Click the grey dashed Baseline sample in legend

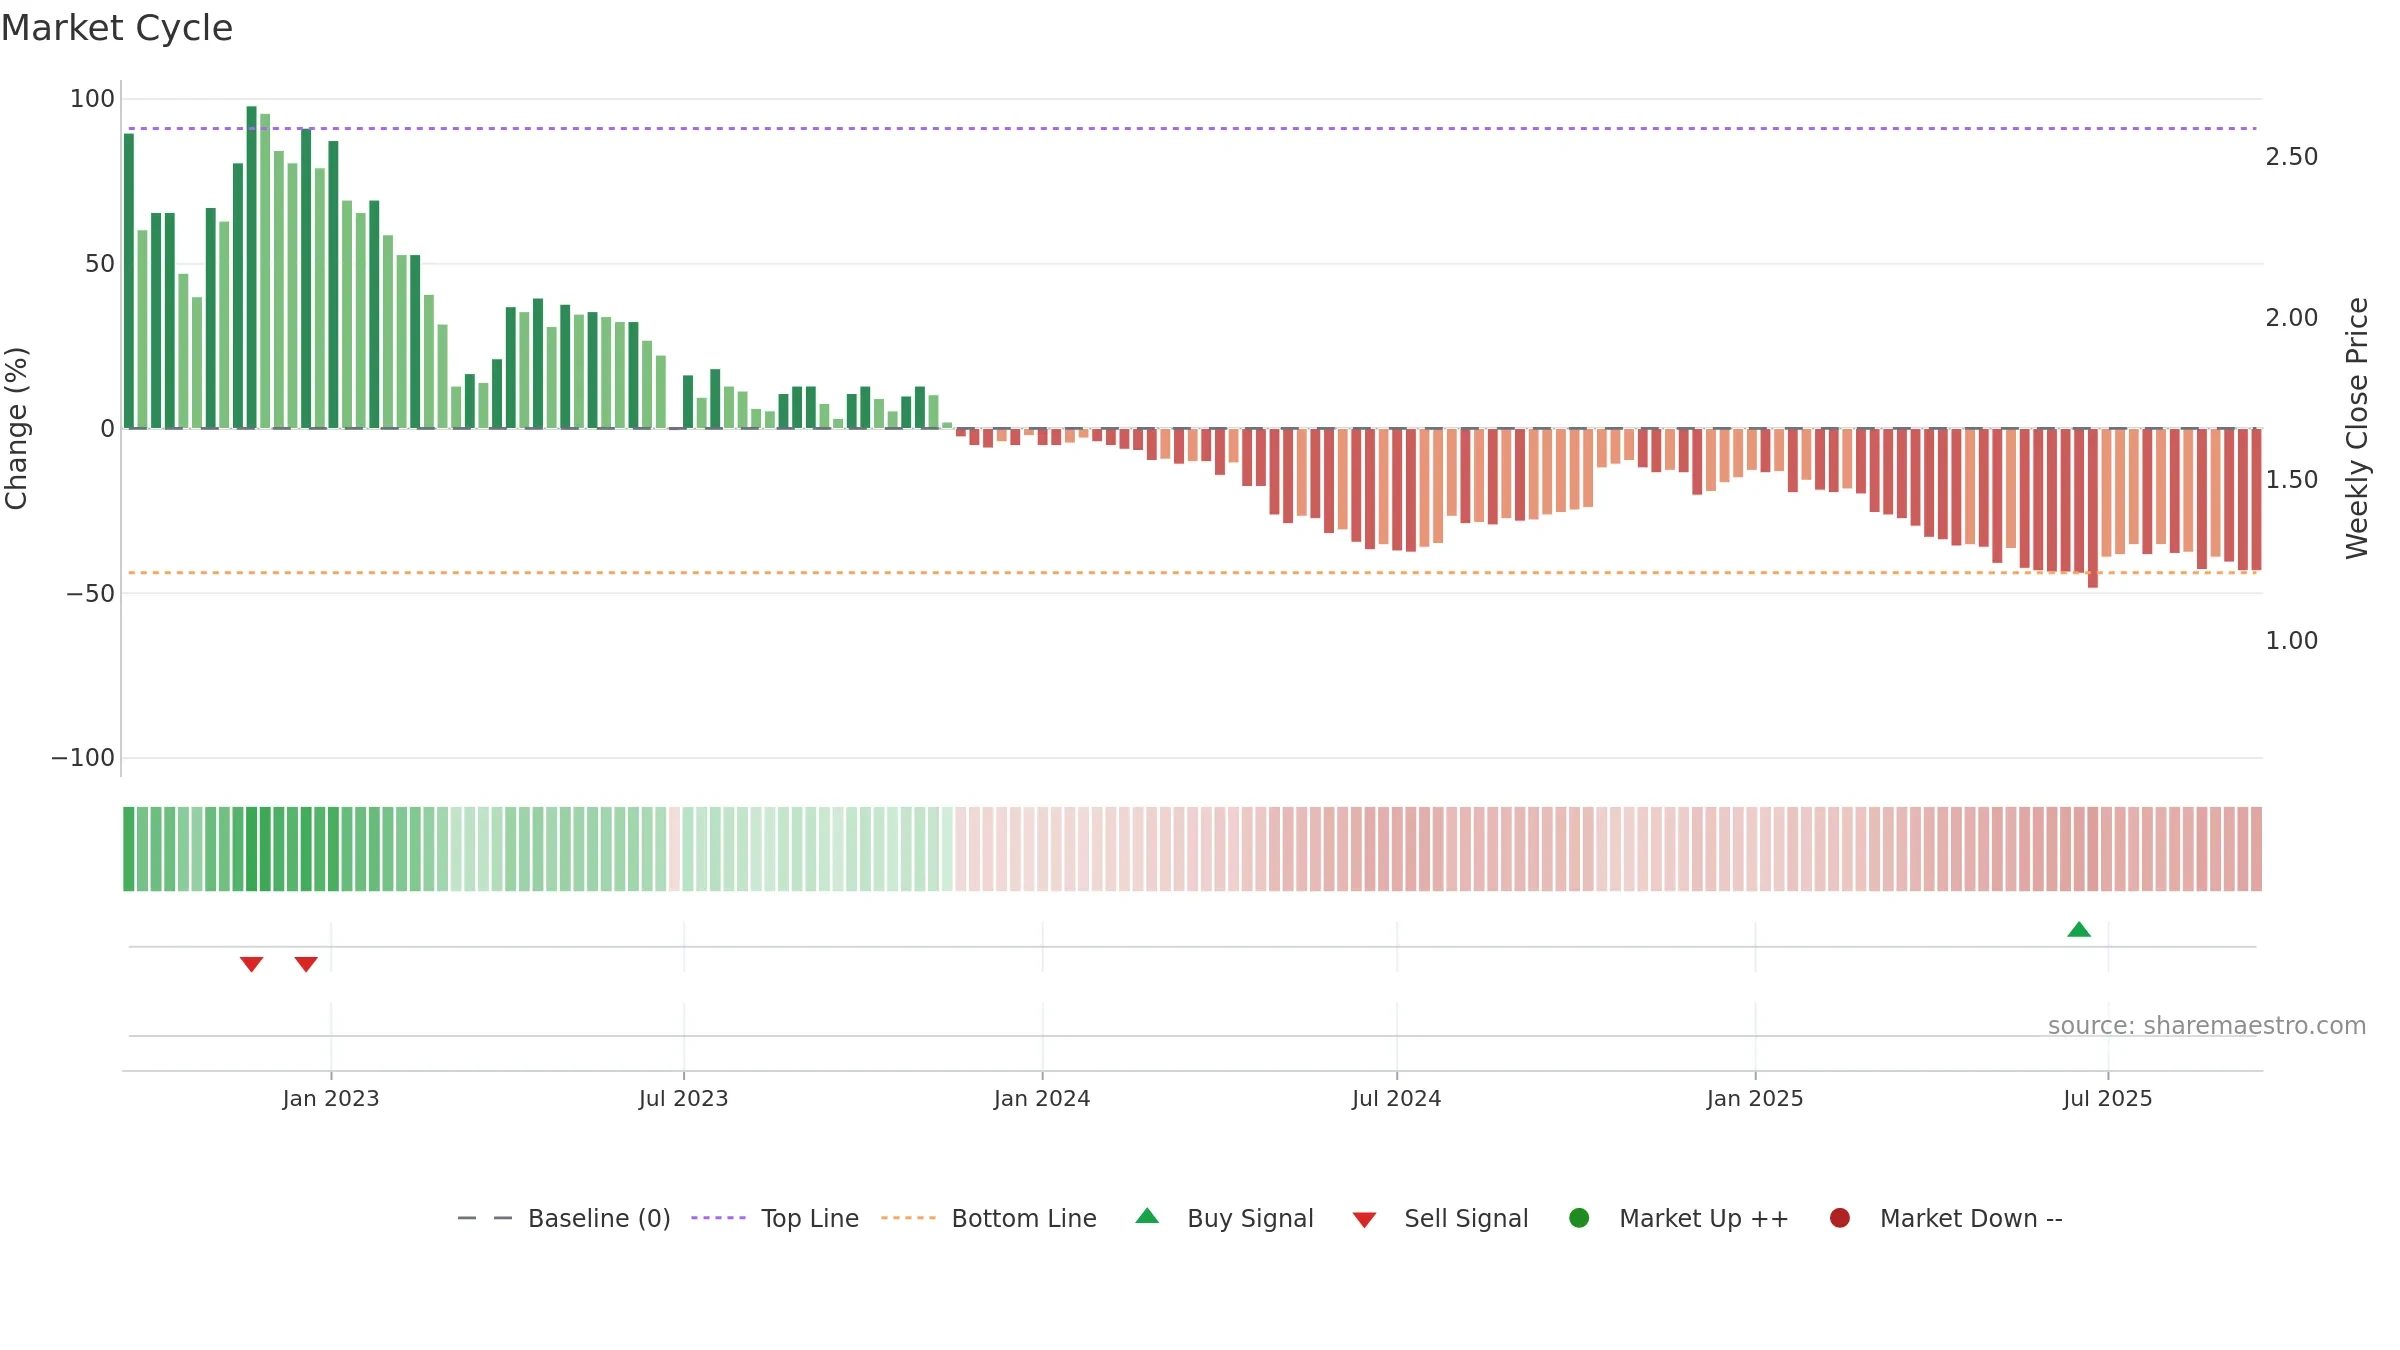click(x=485, y=1218)
